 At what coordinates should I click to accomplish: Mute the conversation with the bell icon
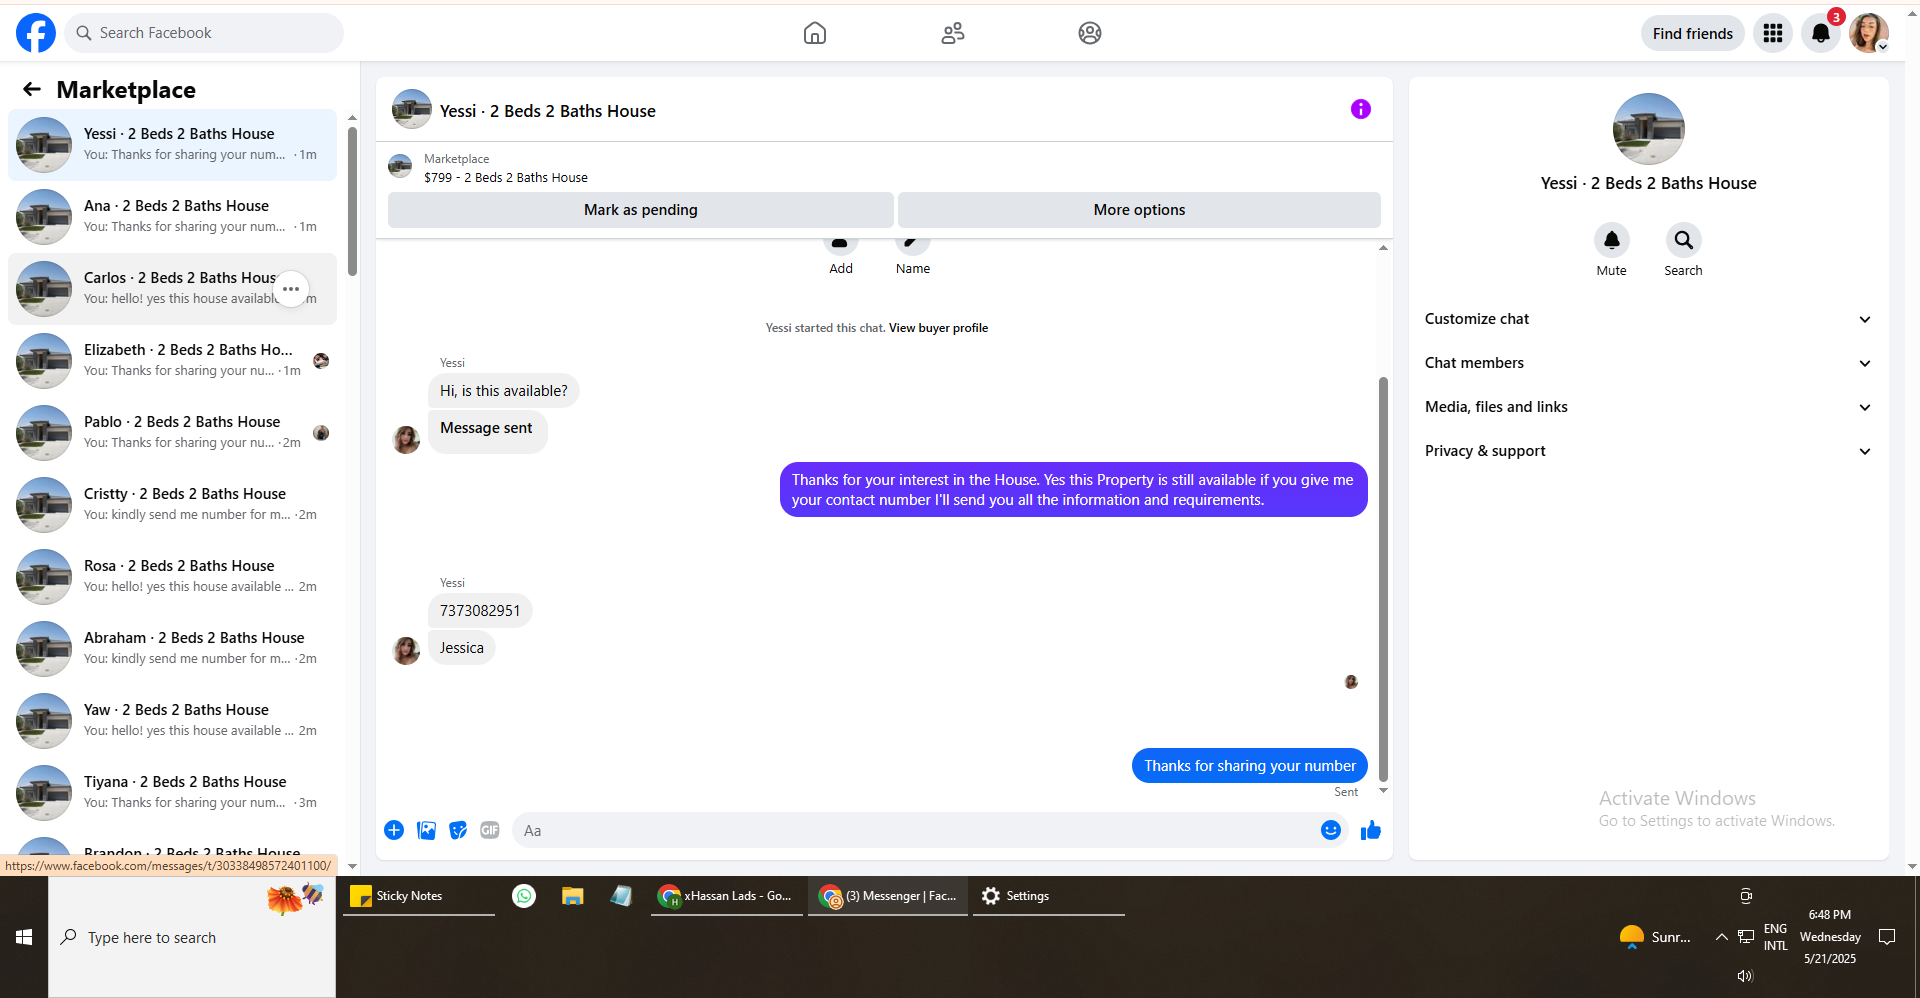[1612, 240]
